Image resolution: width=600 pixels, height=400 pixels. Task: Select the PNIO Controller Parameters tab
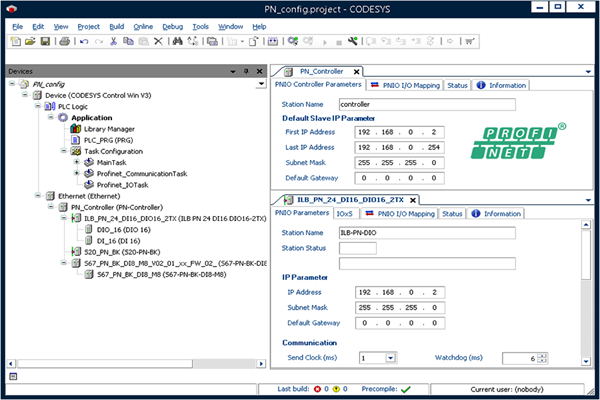[x=318, y=85]
